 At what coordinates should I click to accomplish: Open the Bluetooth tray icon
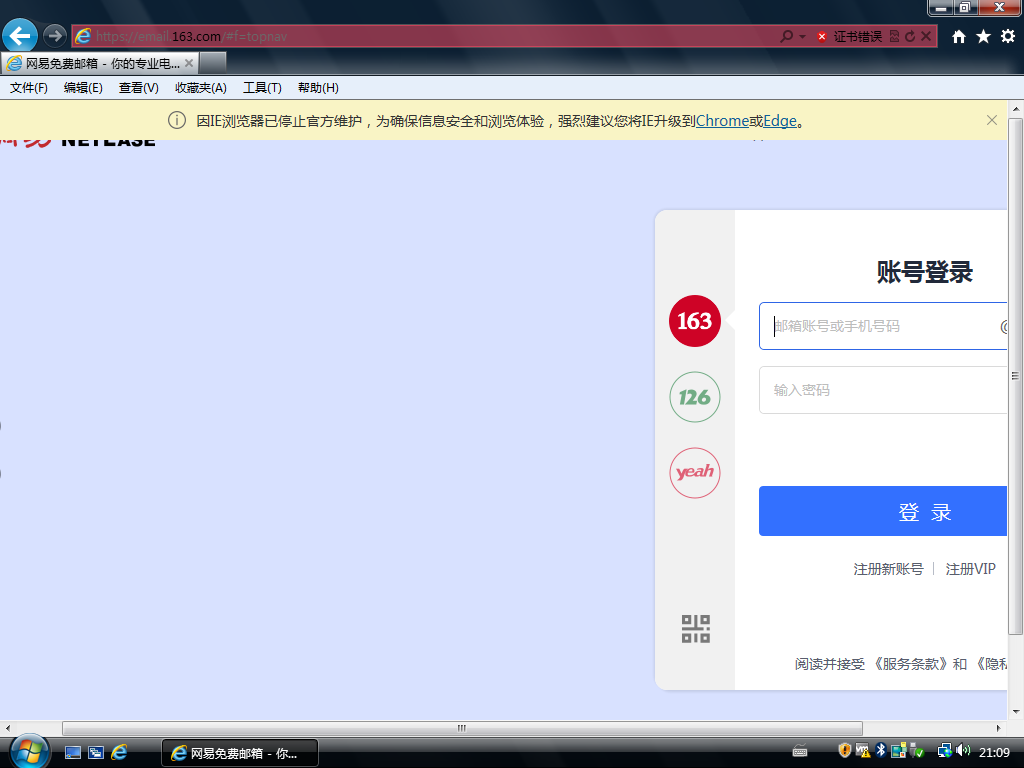[880, 751]
